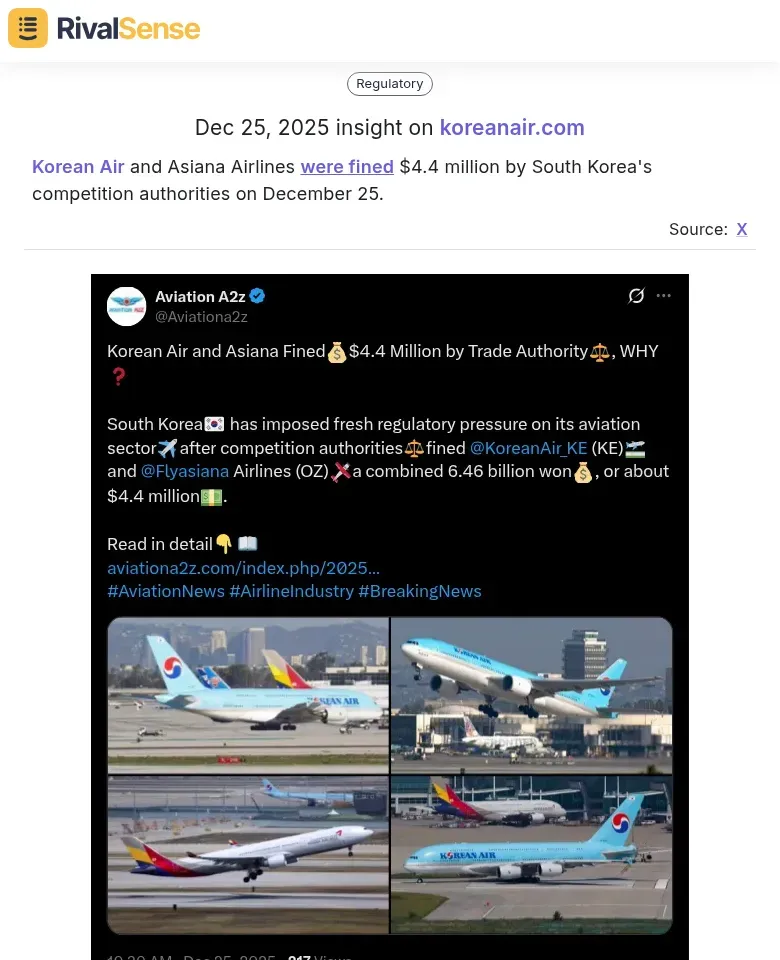Open the tweet's three-dot more menu
Image resolution: width=780 pixels, height=960 pixels.
pyautogui.click(x=664, y=296)
